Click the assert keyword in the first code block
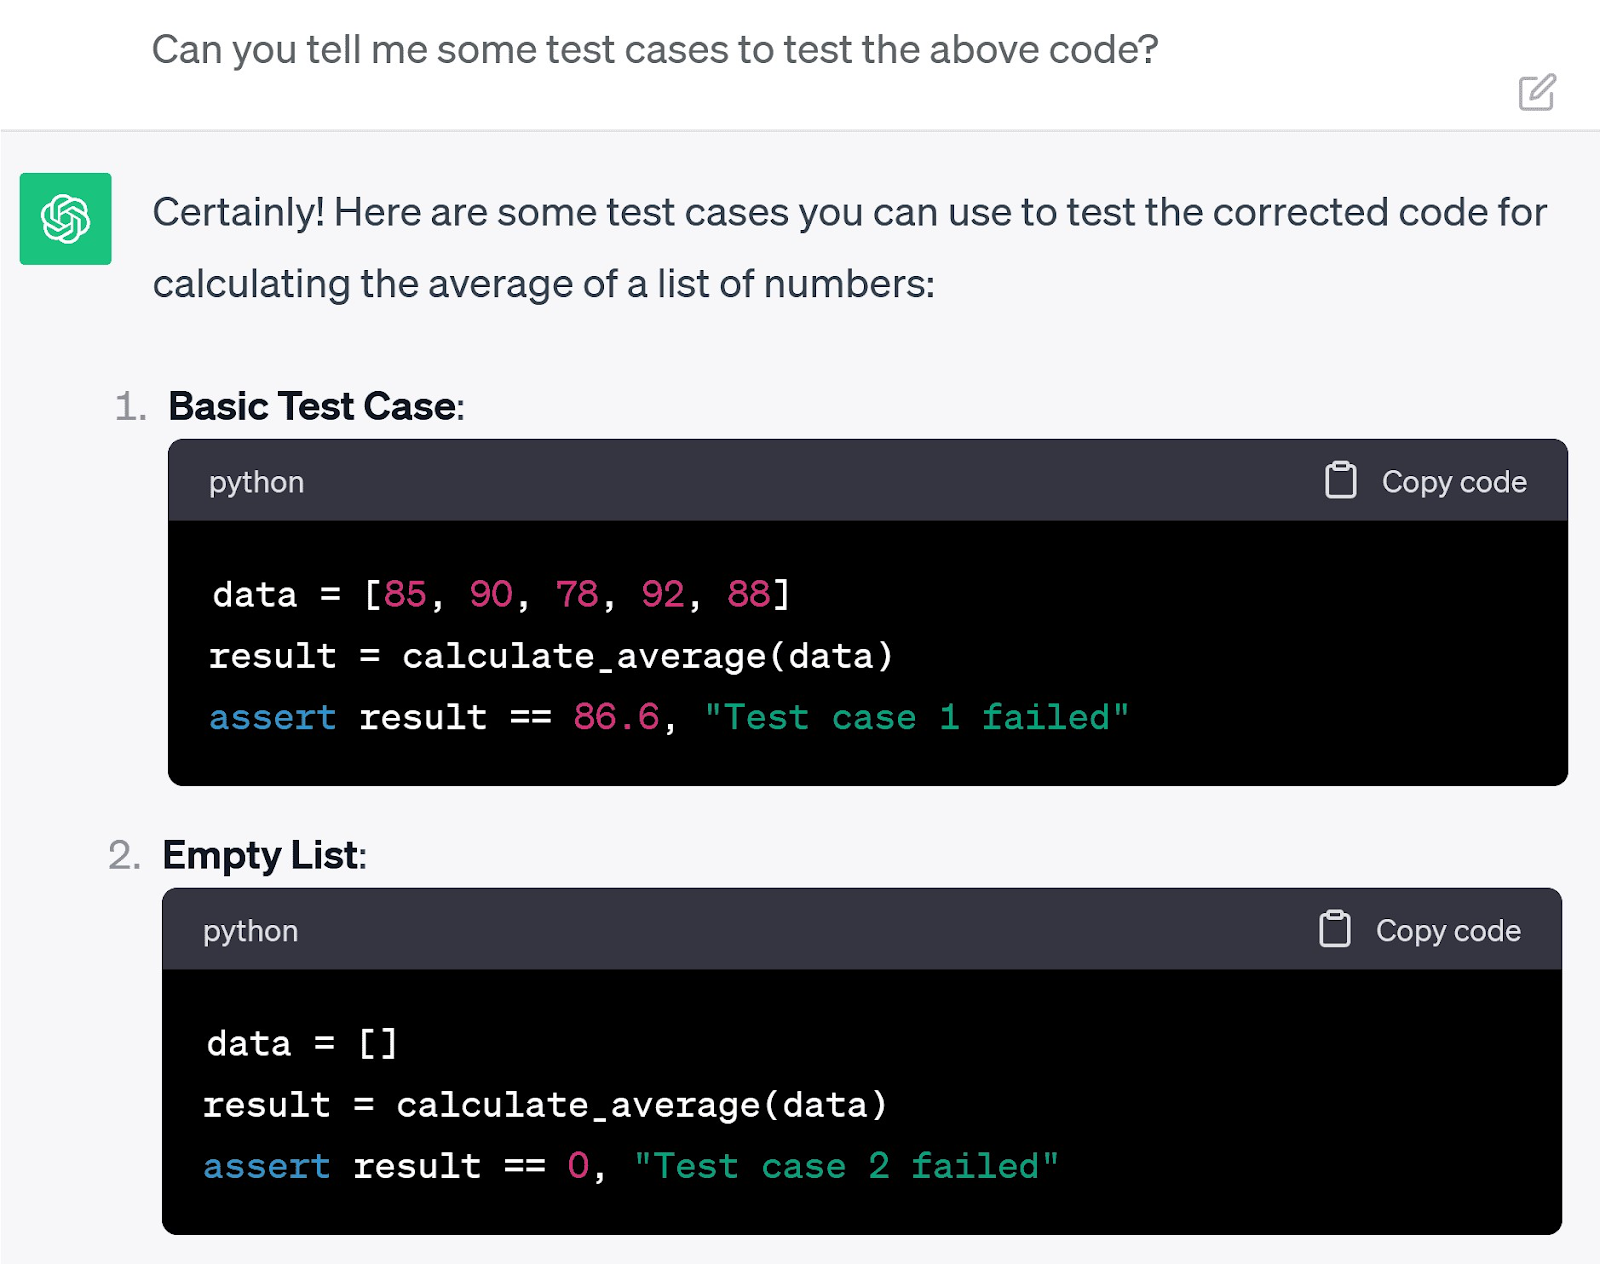 (x=271, y=716)
